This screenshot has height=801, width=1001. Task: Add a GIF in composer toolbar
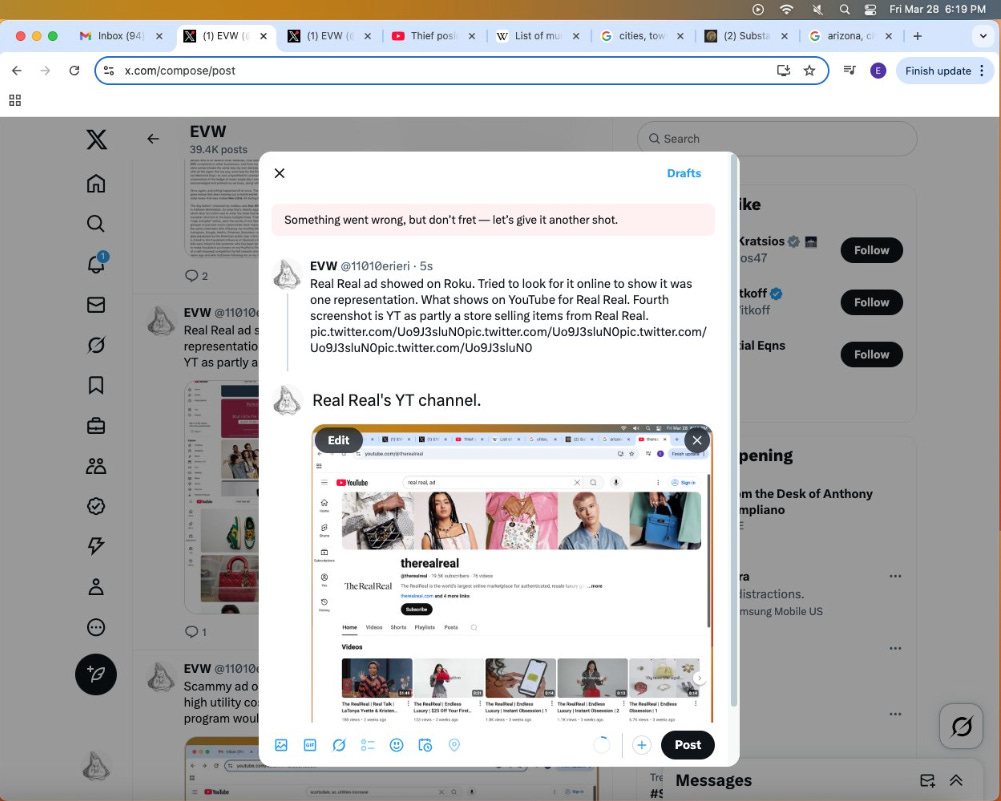point(310,745)
